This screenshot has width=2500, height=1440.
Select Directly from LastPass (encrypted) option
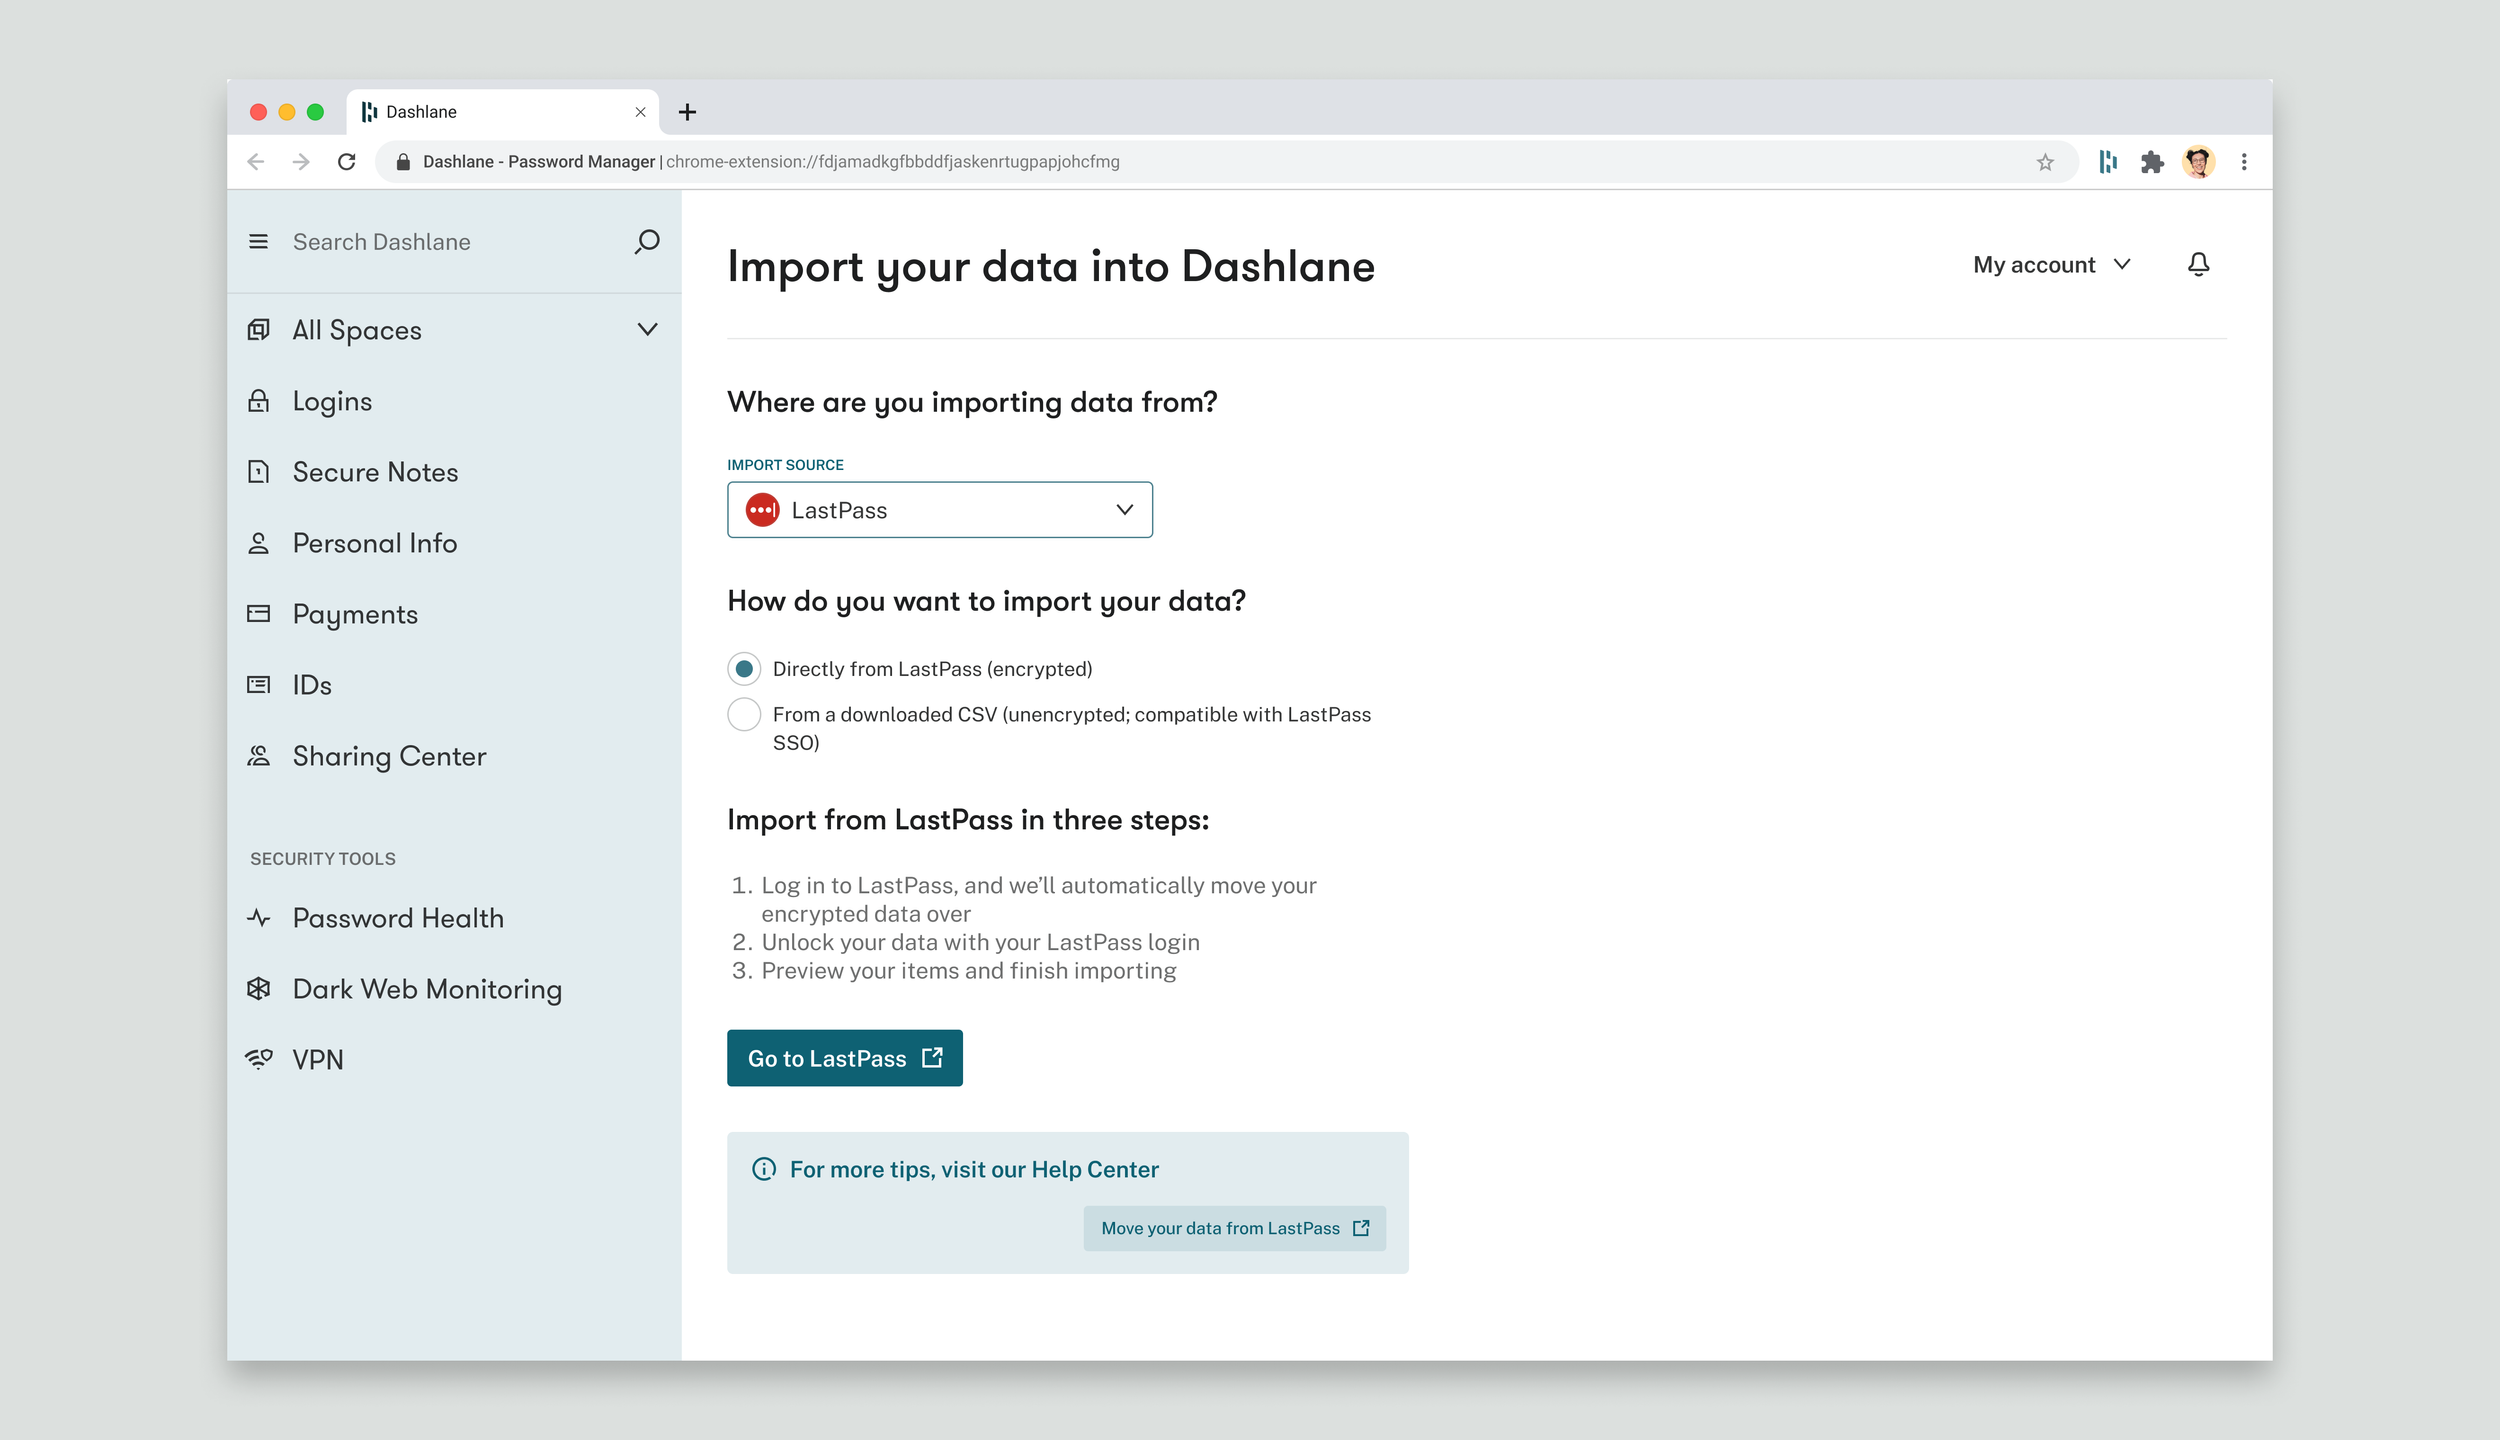tap(744, 669)
